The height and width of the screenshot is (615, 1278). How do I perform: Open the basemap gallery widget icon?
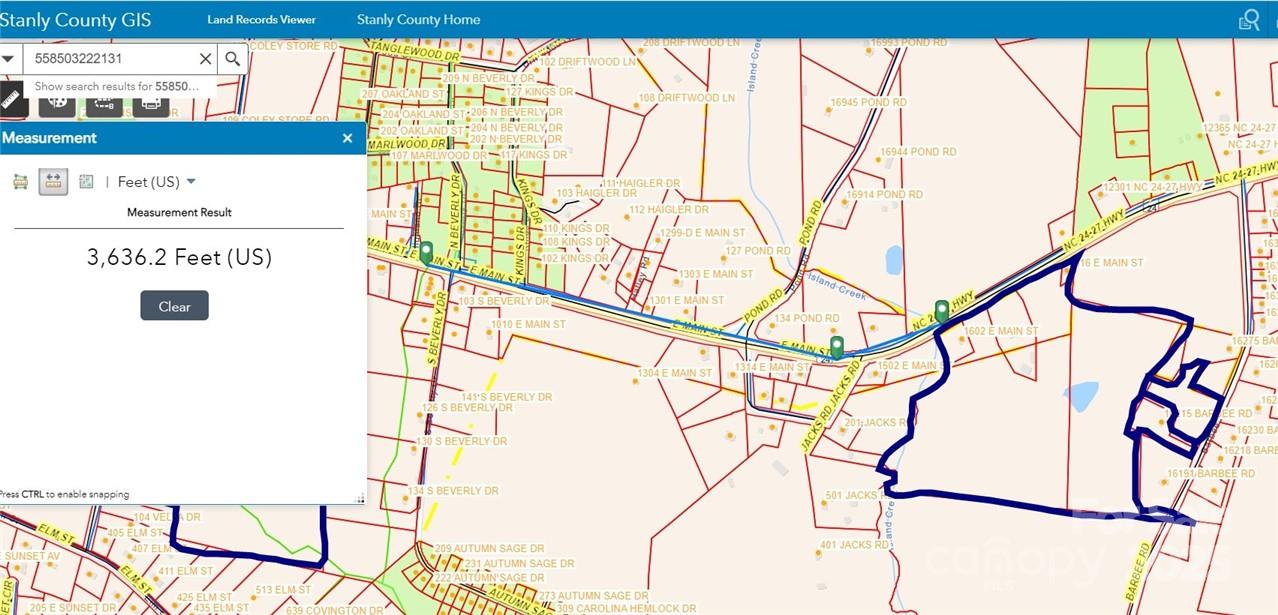[57, 103]
